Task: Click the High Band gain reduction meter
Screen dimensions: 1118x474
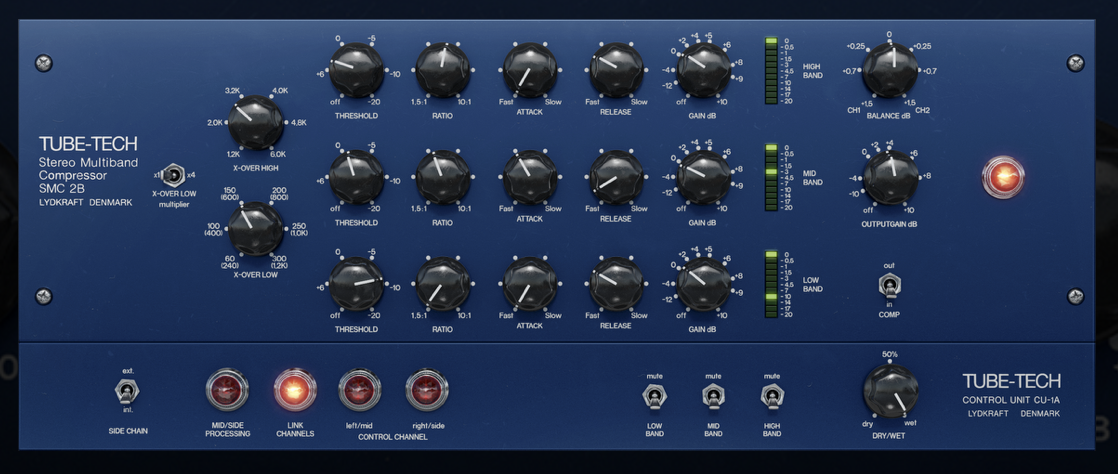Action: click(x=771, y=70)
